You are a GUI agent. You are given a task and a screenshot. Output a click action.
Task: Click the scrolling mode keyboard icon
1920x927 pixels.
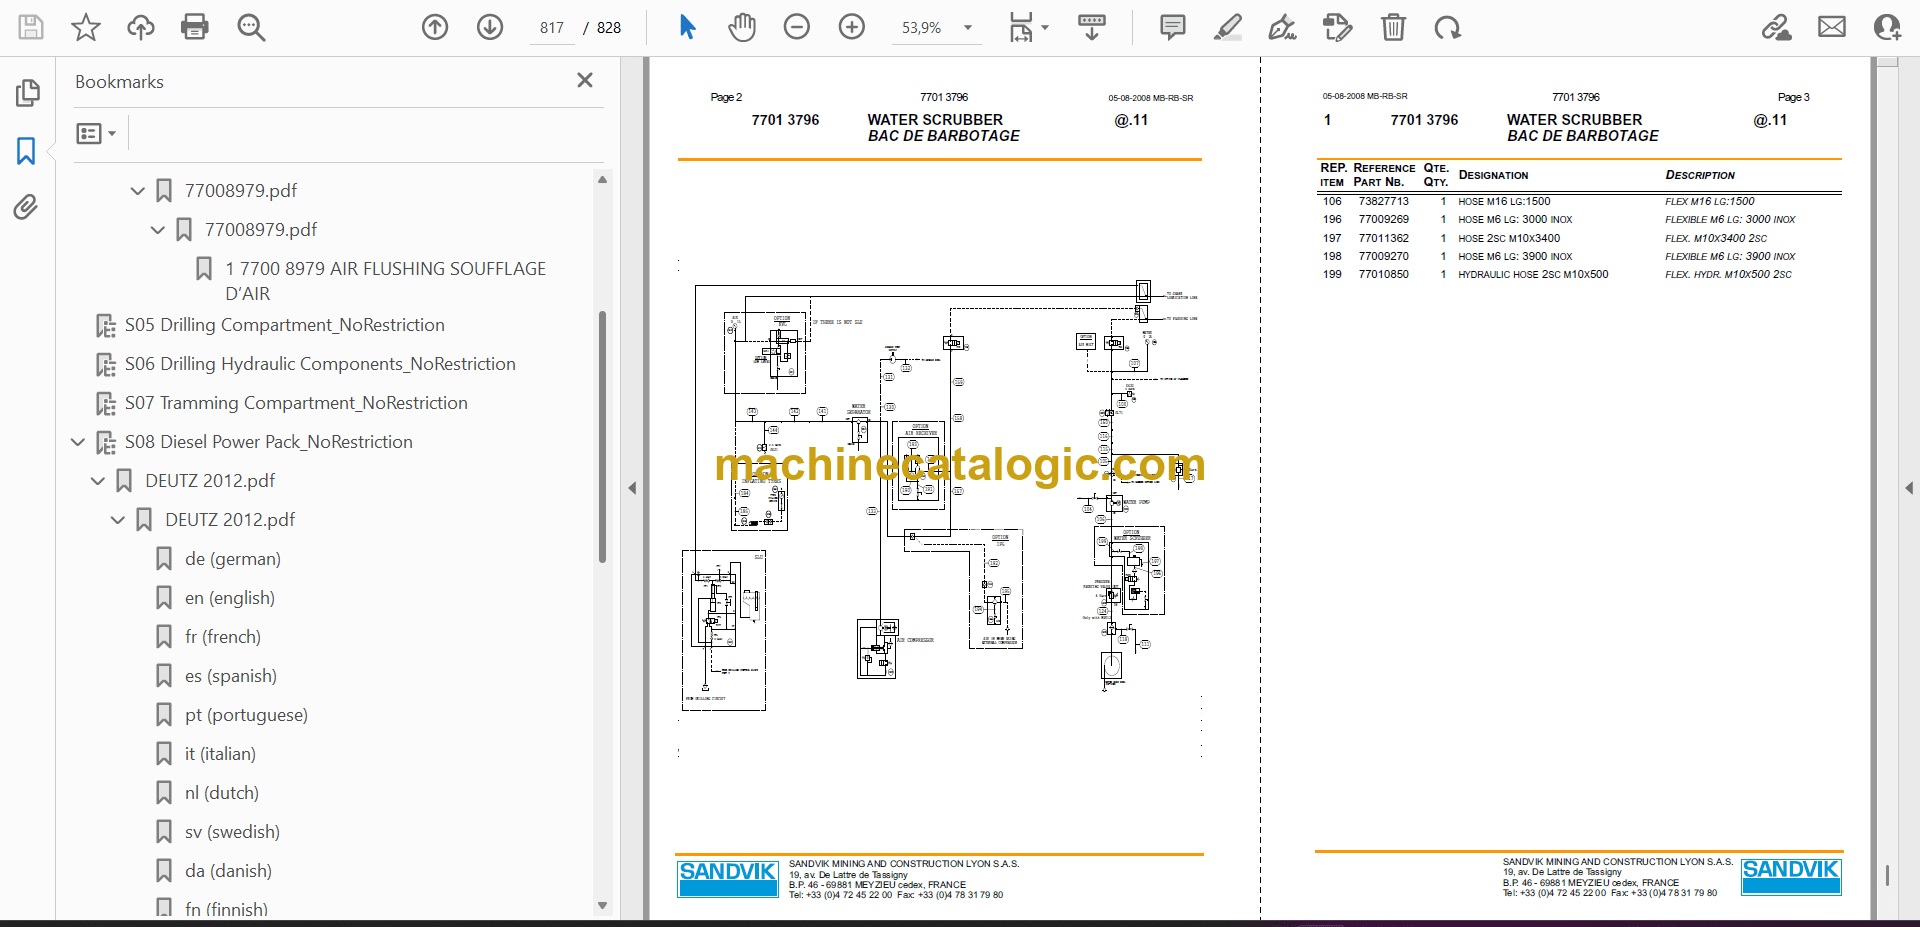pyautogui.click(x=1092, y=27)
